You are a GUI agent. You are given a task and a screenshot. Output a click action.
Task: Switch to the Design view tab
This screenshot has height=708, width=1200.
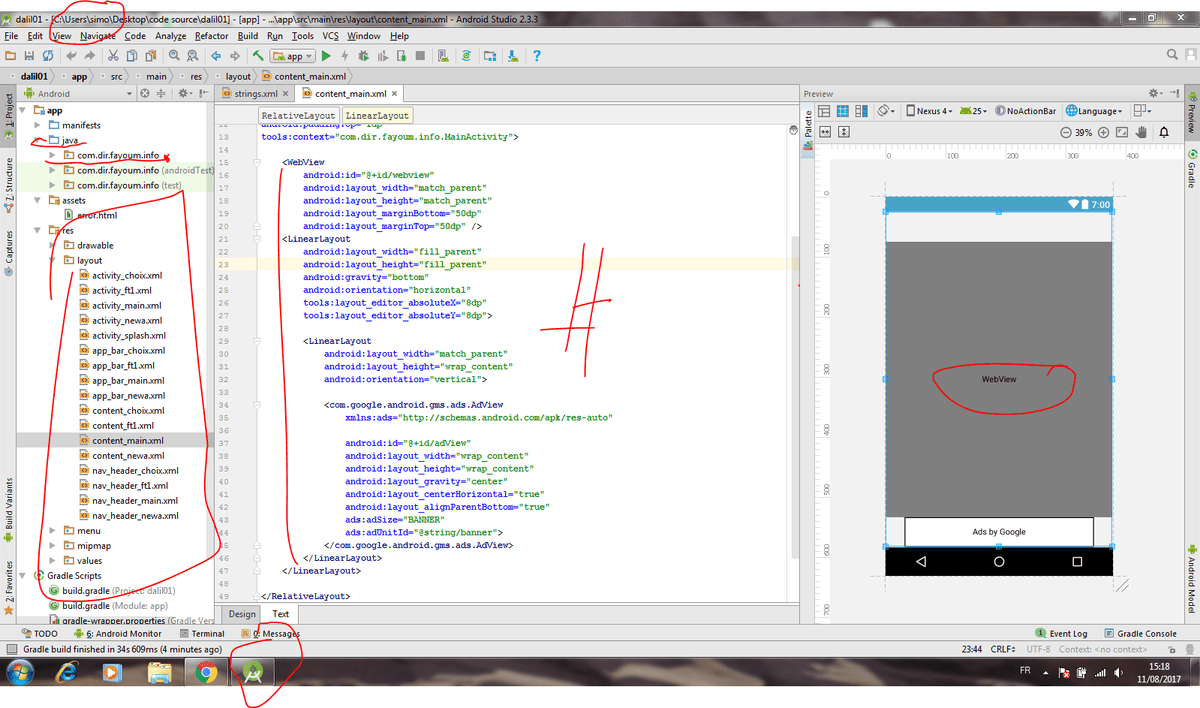tap(242, 614)
